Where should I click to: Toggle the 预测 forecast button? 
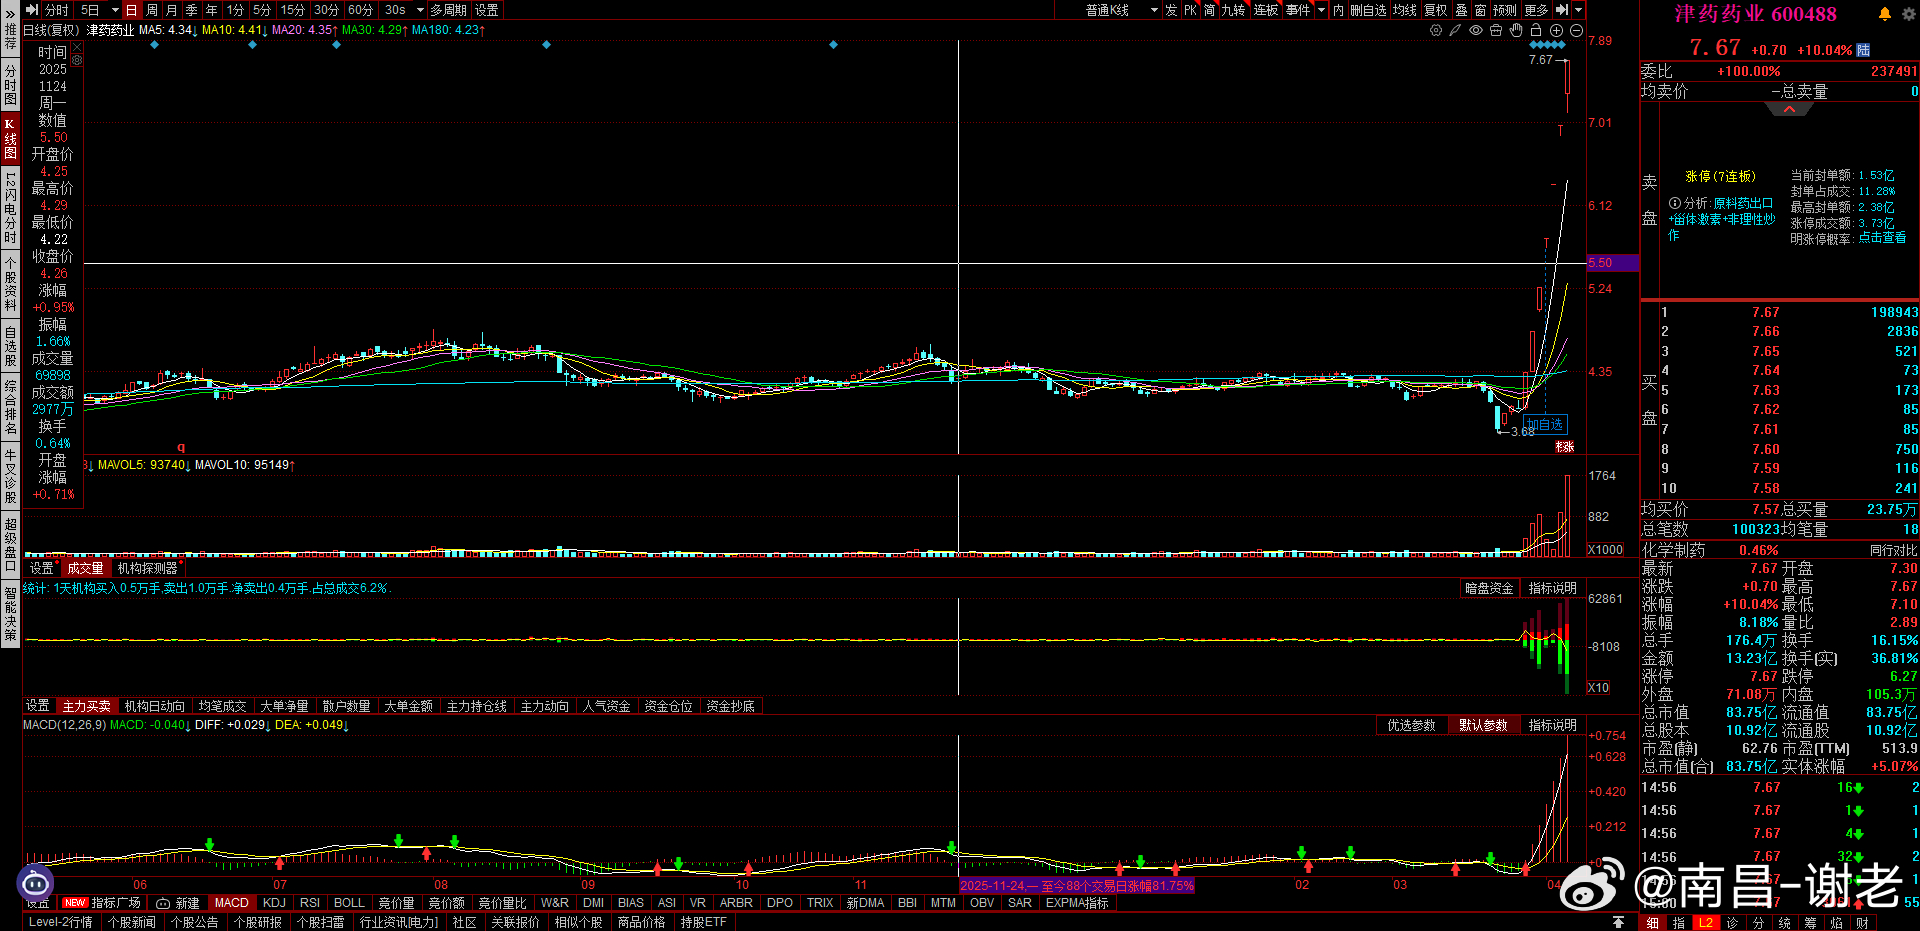[1505, 10]
